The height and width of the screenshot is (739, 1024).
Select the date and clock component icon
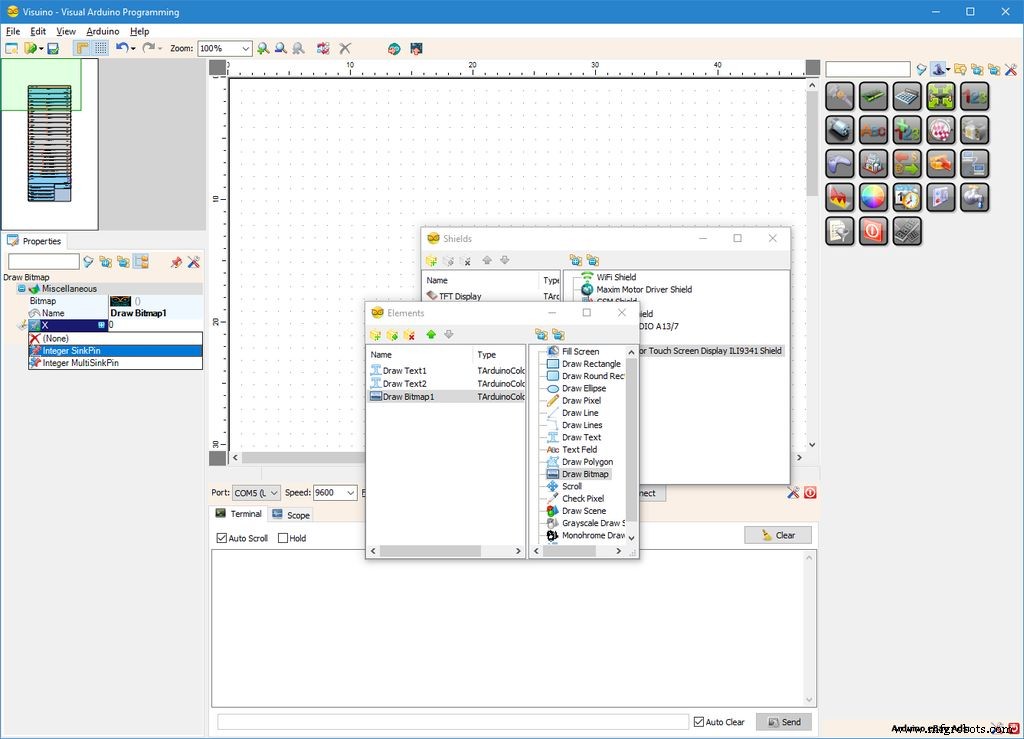coord(906,197)
